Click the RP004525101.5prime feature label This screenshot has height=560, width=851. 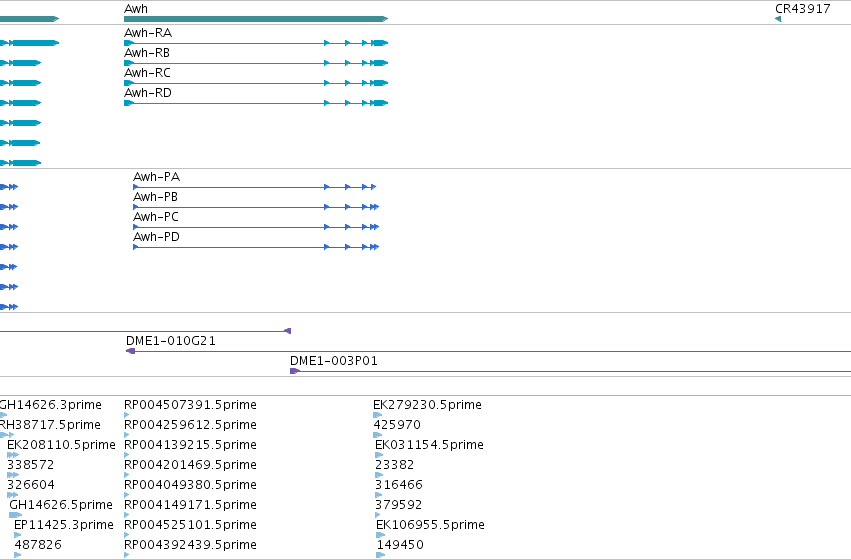pos(190,525)
